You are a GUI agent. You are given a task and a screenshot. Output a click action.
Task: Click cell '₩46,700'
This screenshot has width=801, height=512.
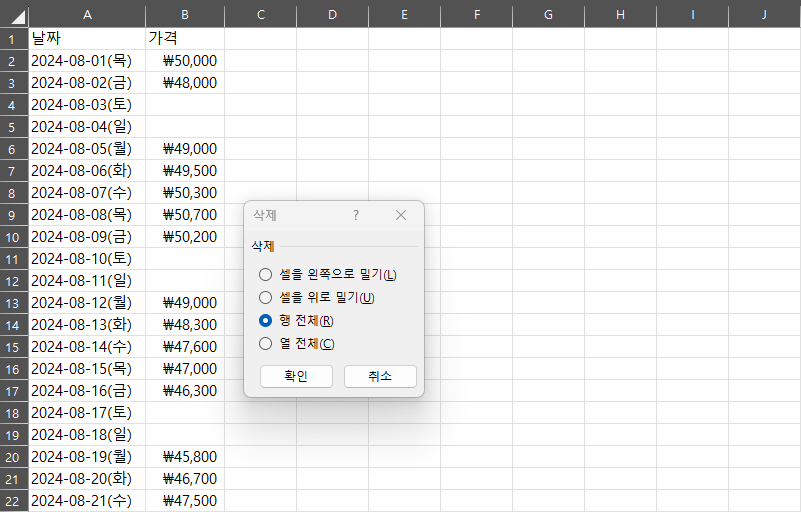pos(185,478)
